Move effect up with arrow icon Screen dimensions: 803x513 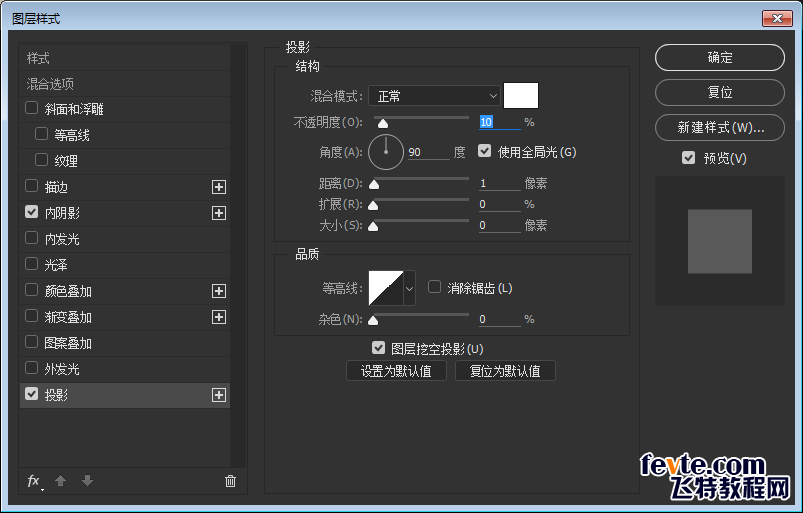pos(60,481)
